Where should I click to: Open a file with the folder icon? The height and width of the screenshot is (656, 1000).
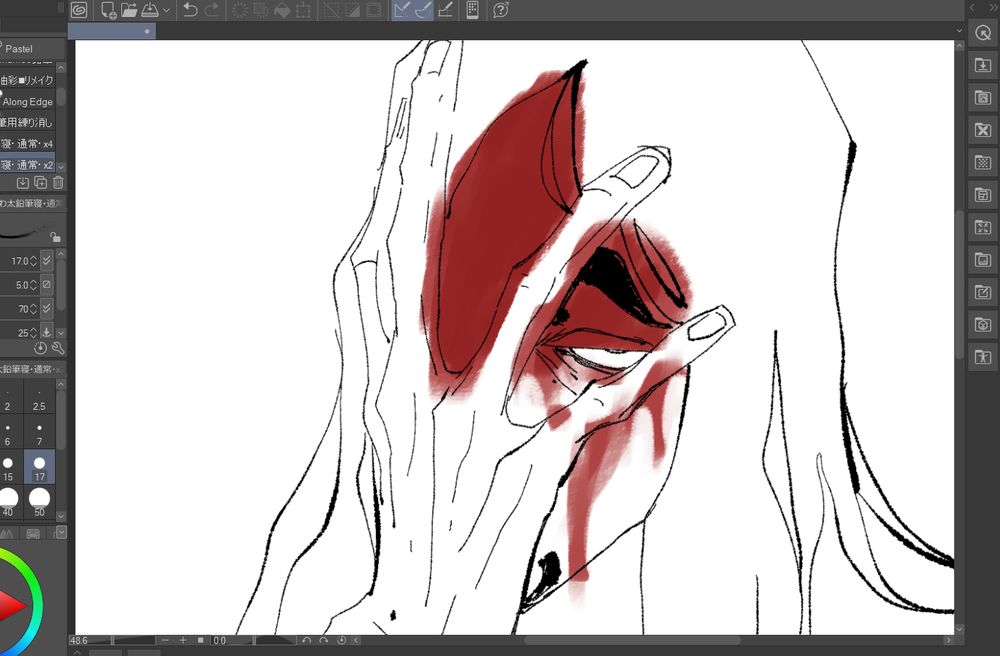click(129, 10)
